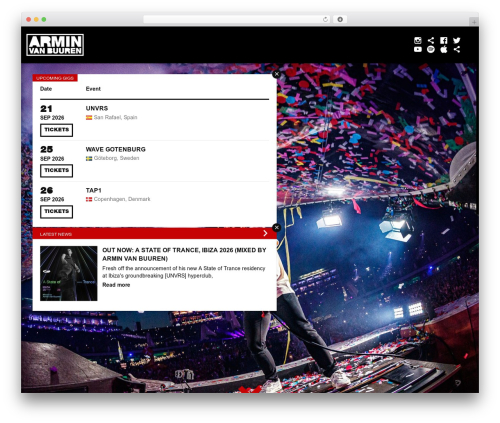Viewport: 500px width, 423px height.
Task: Go to next news with the arrow
Action: 265,233
